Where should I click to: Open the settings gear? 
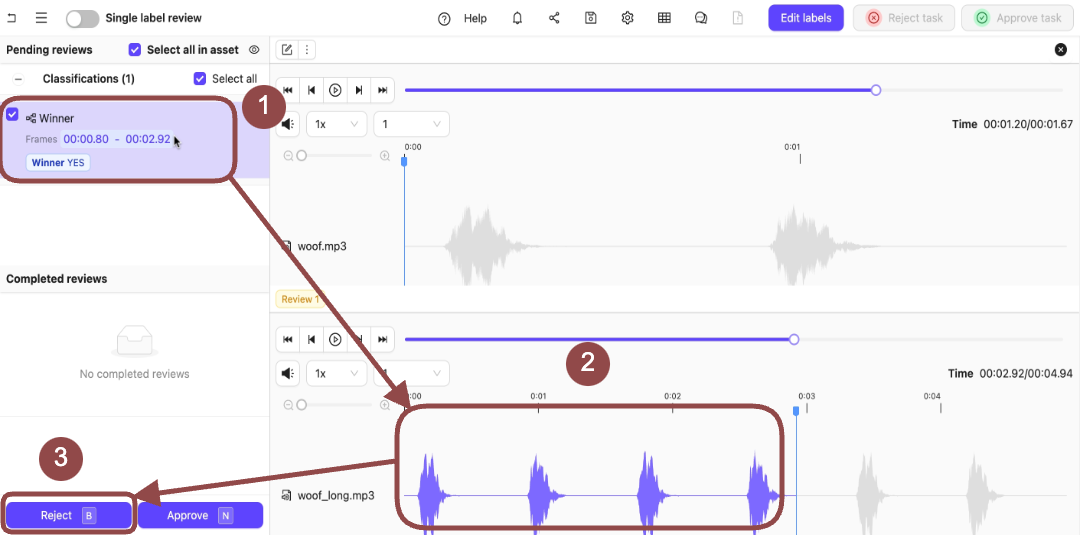[627, 18]
